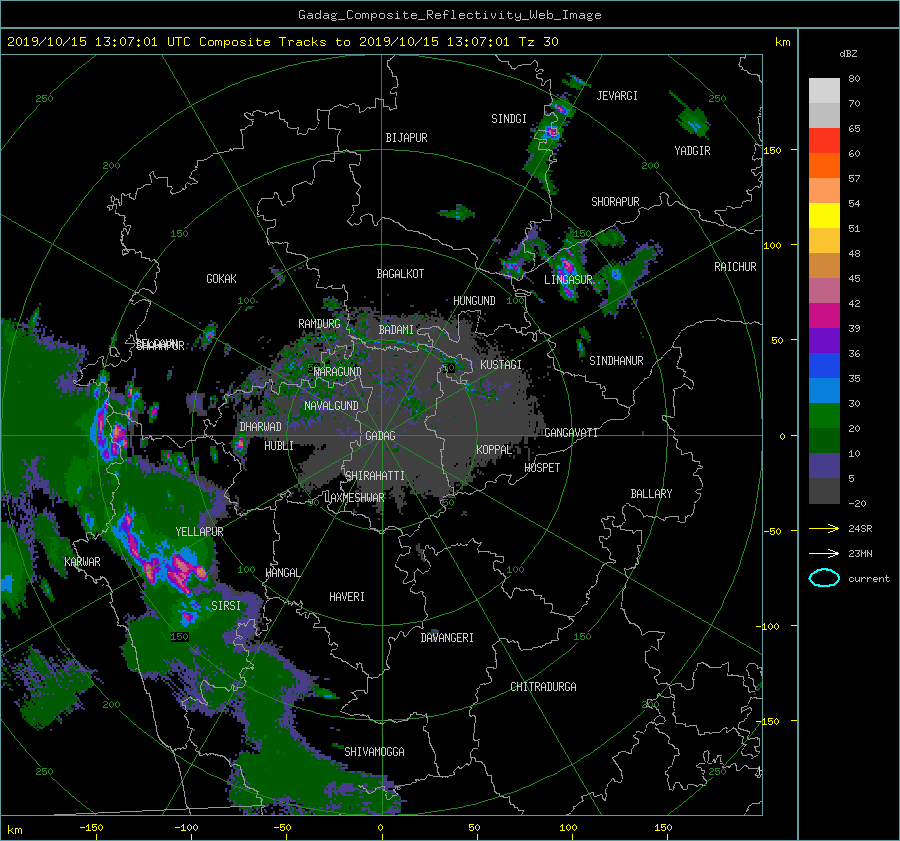
Task: Select the blue 36 dBZ legend swatch
Action: 824,365
